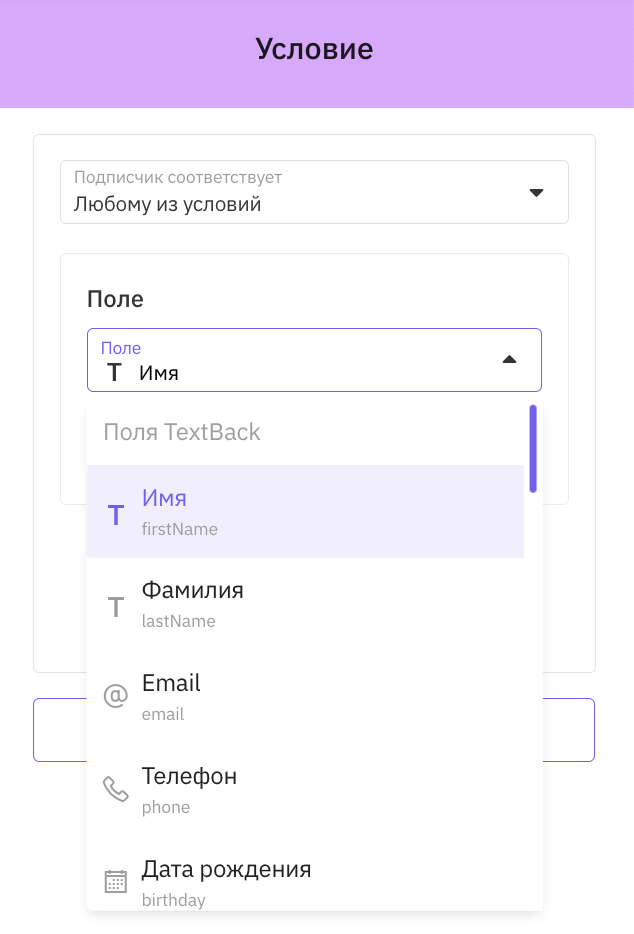Collapse the Поле dropdown using the up caret

point(509,359)
